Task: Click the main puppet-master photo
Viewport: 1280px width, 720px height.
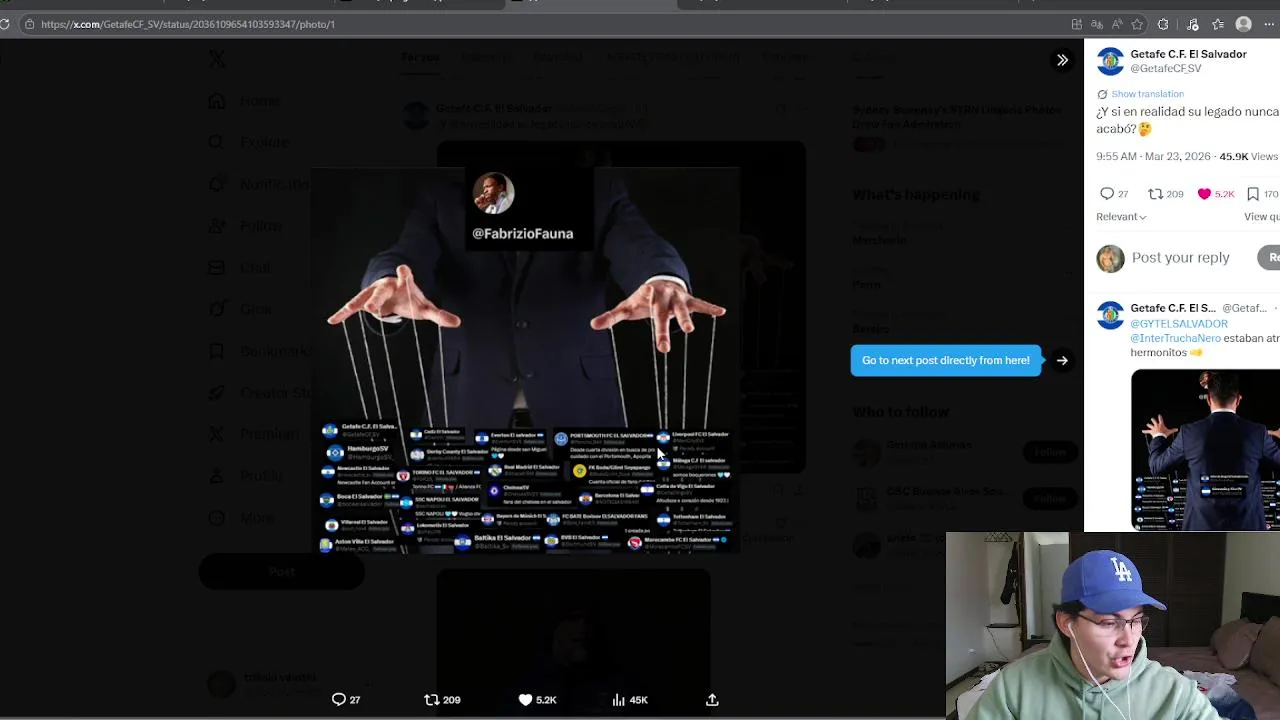Action: click(x=525, y=360)
